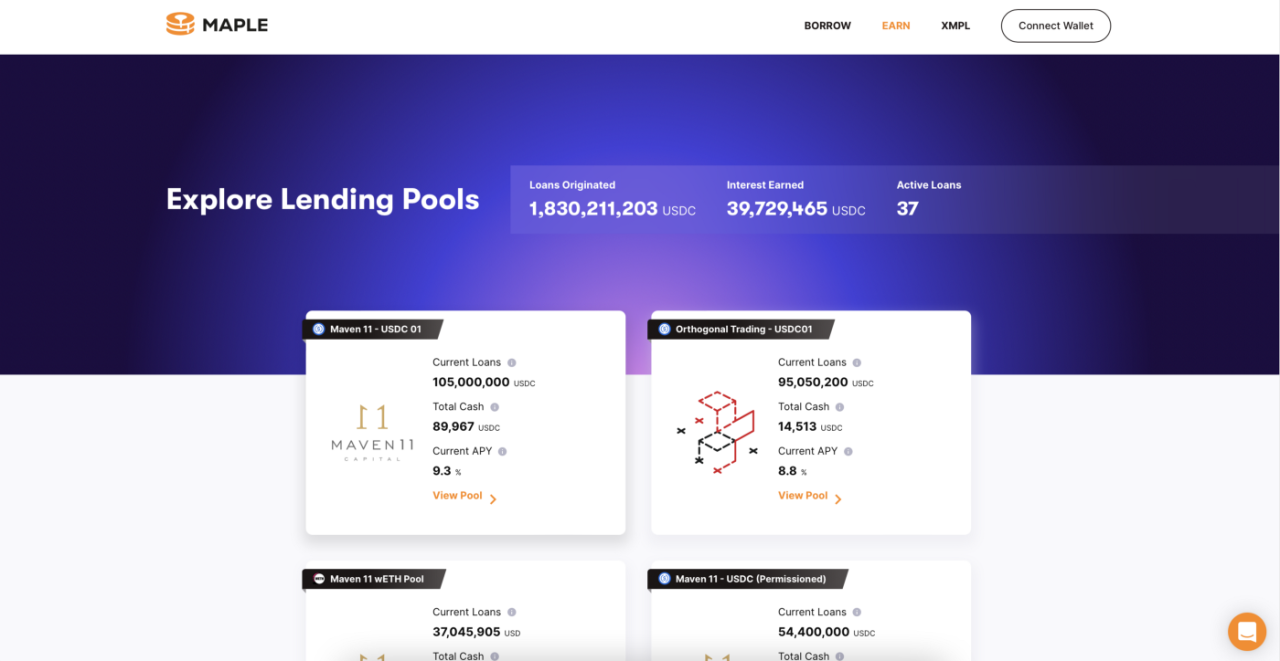Click info icon beside Orthogonal Trading Current APY

tap(848, 451)
